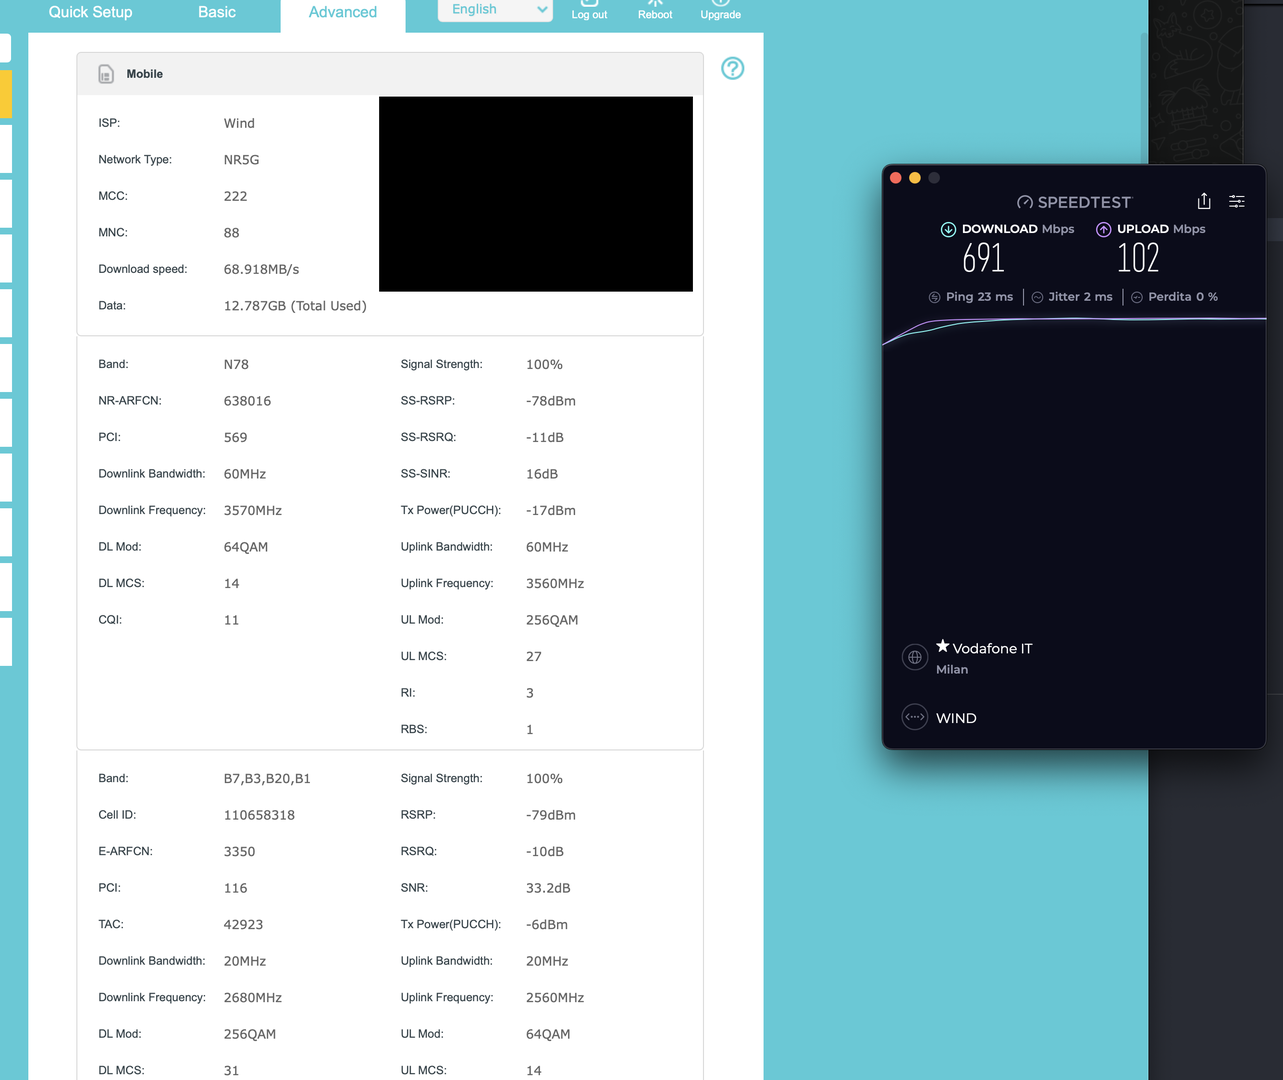
Task: Click the Upgrade icon
Action: tap(720, 3)
